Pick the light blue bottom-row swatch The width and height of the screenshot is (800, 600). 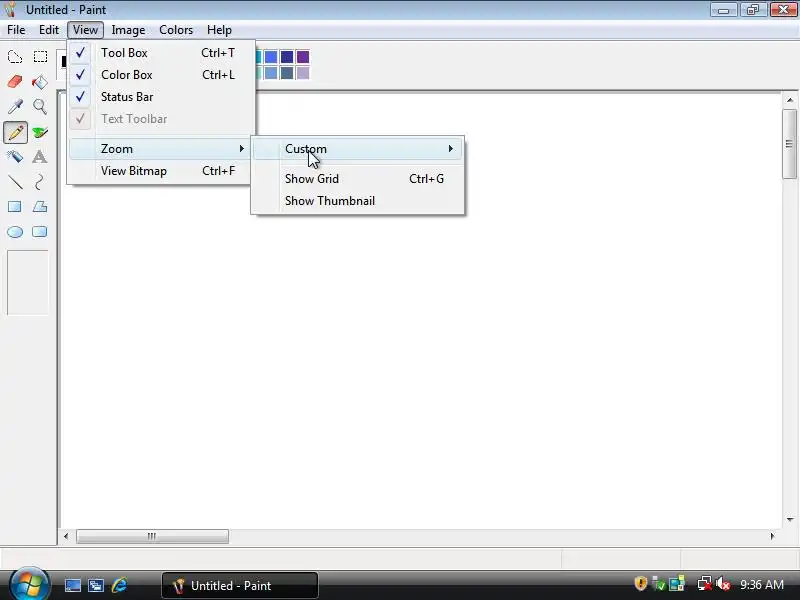[271, 73]
